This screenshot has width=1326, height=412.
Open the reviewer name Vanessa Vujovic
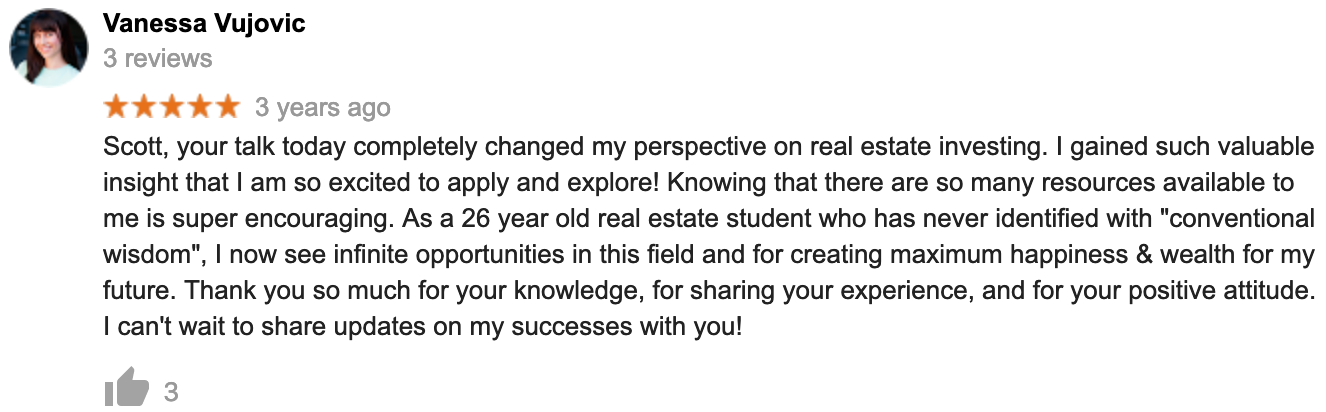[204, 23]
